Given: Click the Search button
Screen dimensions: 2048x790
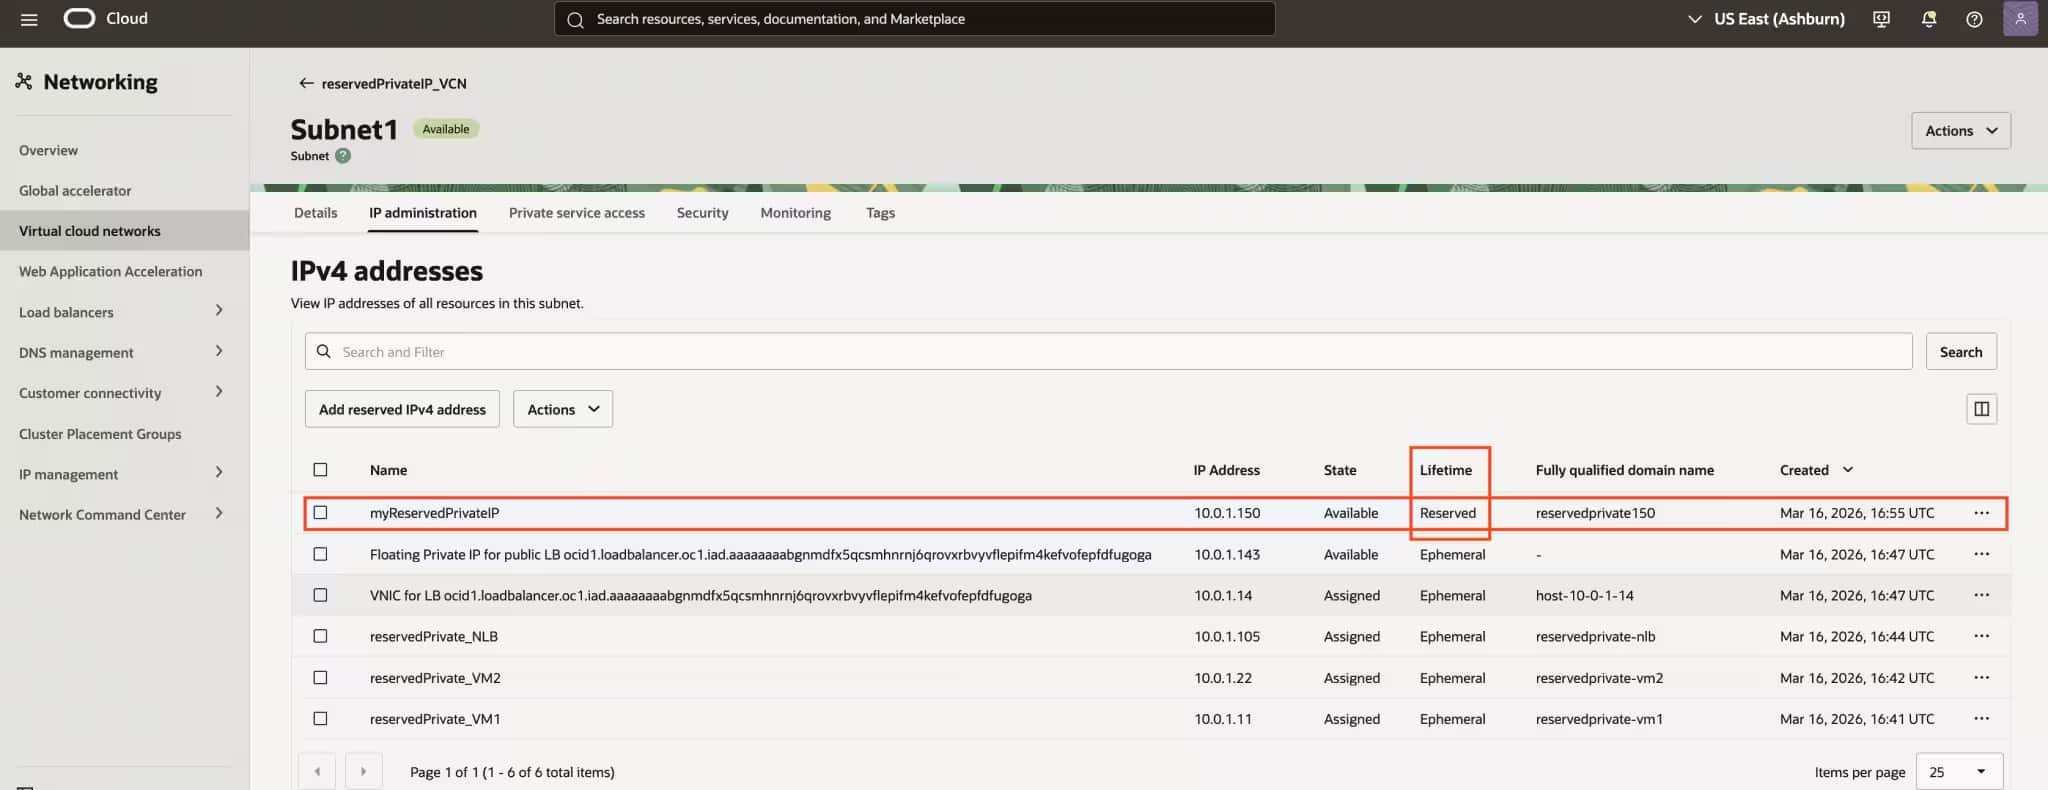Looking at the screenshot, I should coord(1961,352).
